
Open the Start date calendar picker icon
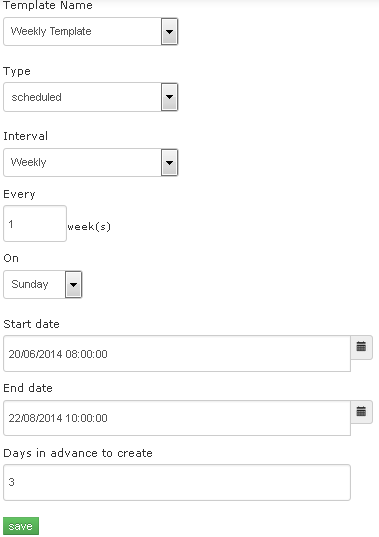click(x=361, y=347)
